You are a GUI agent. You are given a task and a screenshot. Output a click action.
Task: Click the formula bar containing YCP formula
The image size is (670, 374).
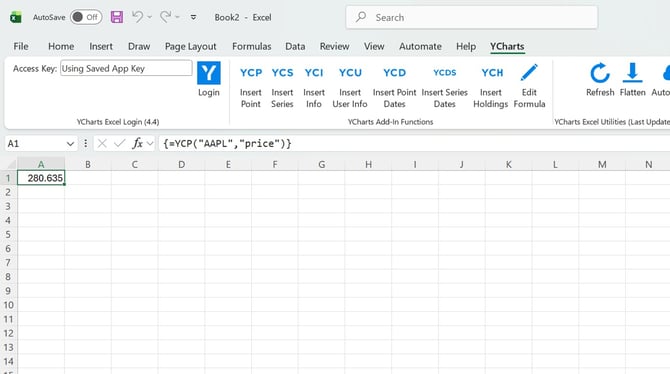click(414, 144)
